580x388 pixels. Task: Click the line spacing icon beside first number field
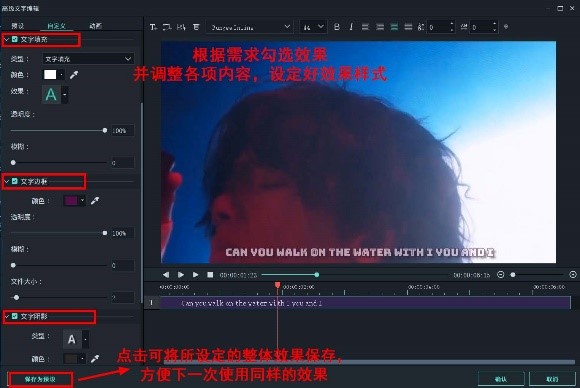[421, 27]
